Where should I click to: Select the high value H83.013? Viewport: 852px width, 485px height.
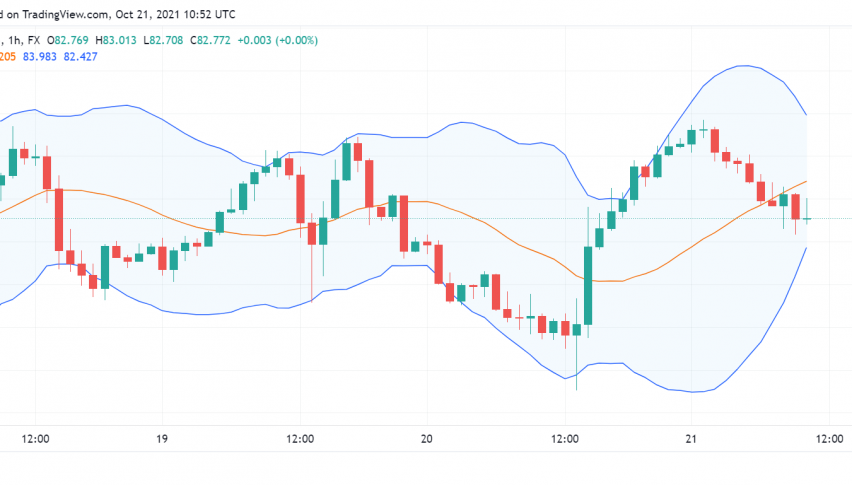[x=116, y=40]
